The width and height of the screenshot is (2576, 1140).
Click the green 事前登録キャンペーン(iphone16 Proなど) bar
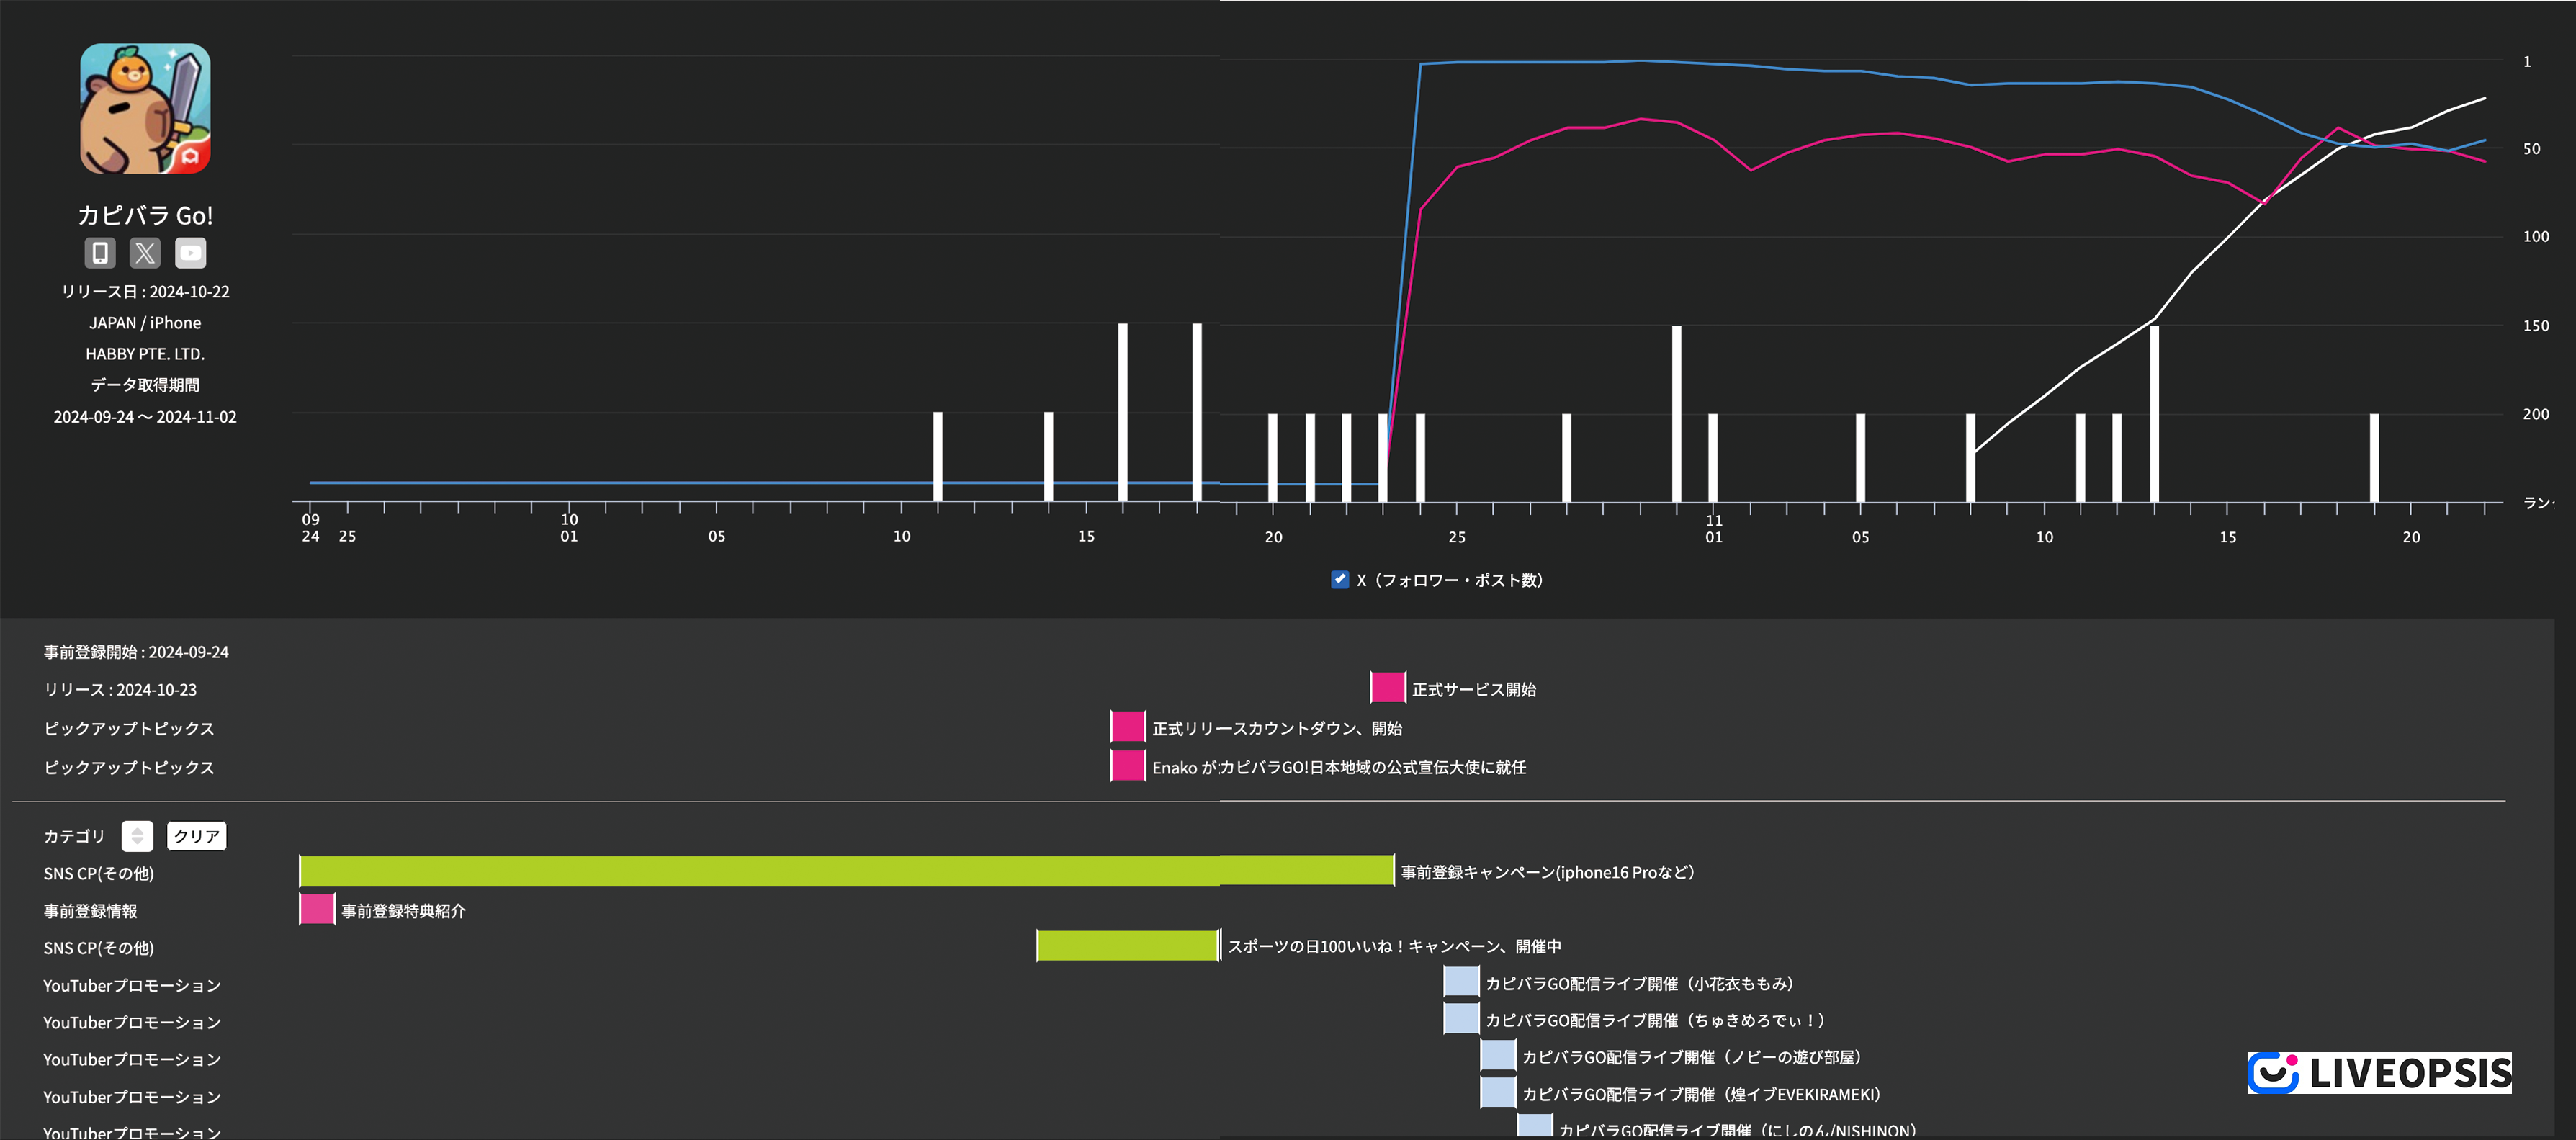click(846, 871)
